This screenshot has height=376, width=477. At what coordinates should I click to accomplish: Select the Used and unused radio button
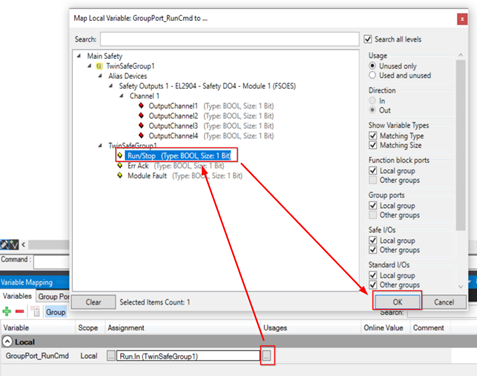372,75
